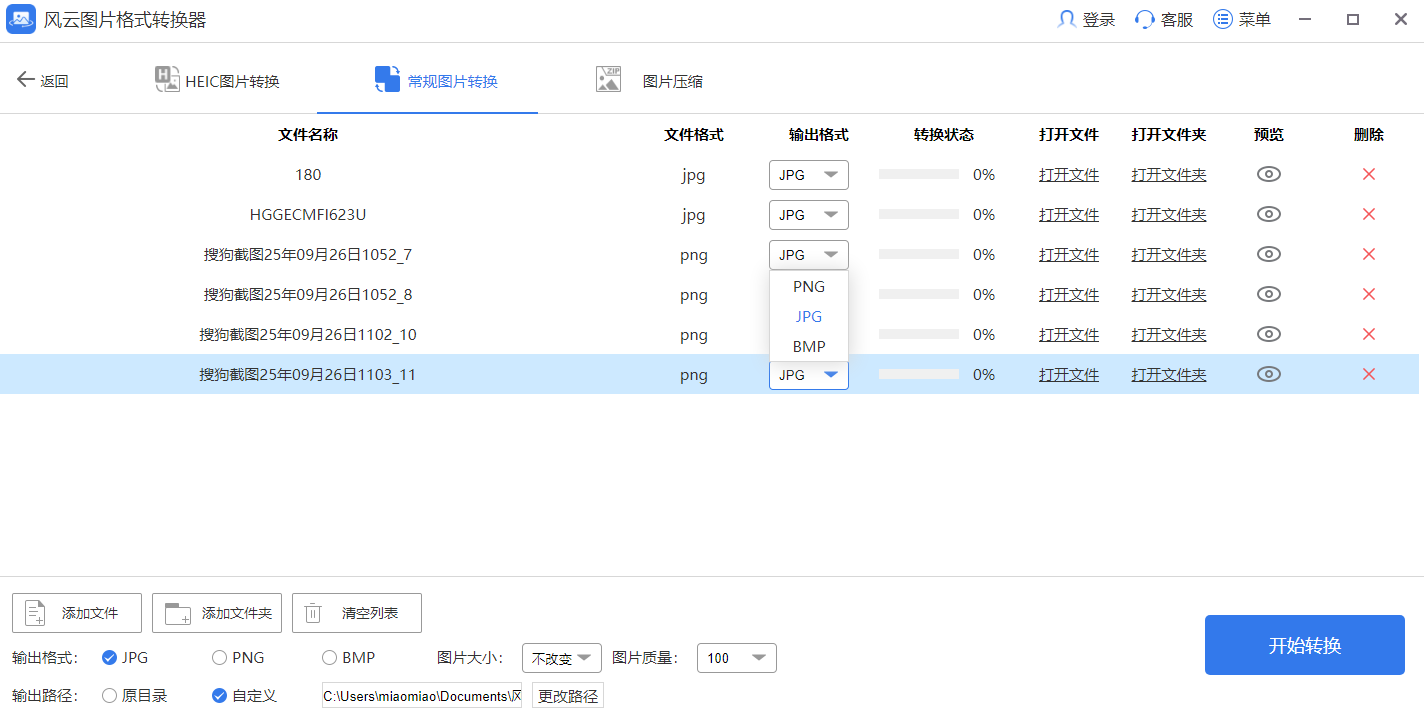Click the output path input field
The width and height of the screenshot is (1424, 712).
click(421, 695)
